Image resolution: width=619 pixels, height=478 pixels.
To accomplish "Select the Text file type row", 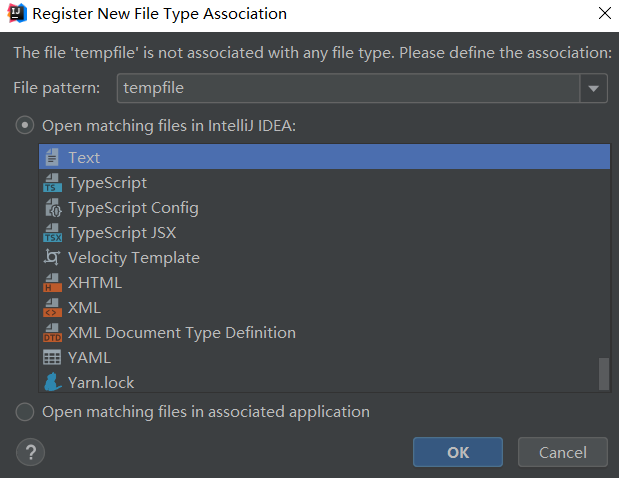I will click(324, 157).
